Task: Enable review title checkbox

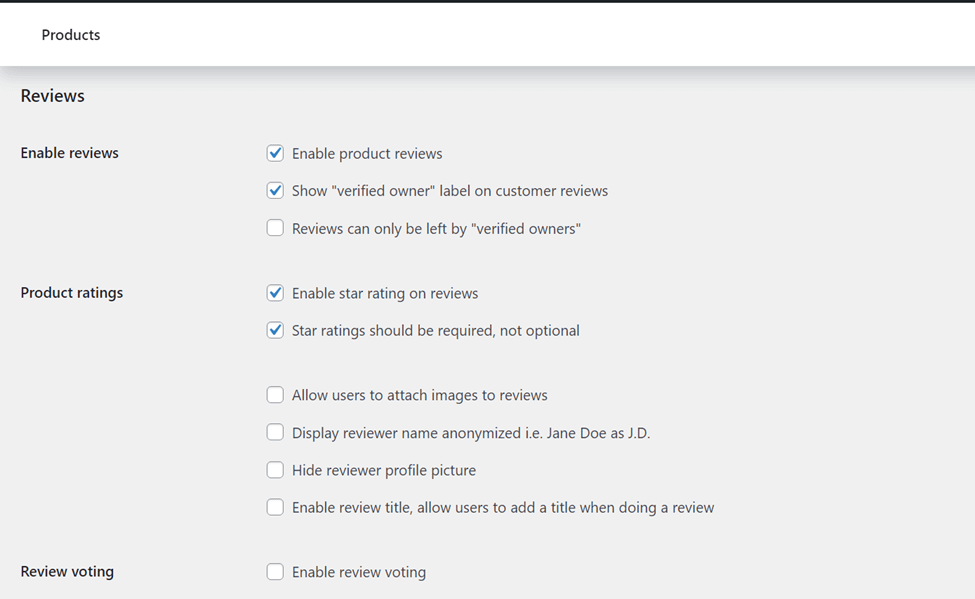Action: pos(275,507)
